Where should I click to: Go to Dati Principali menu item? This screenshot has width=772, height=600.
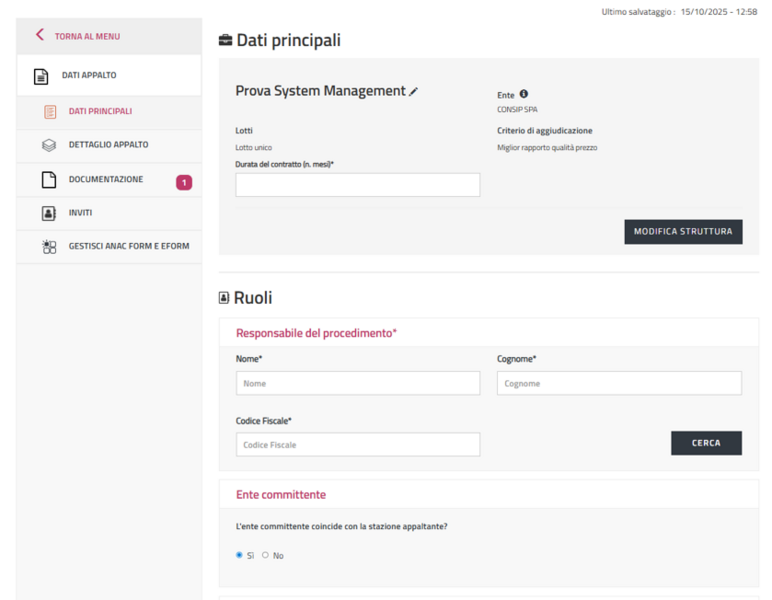click(109, 112)
